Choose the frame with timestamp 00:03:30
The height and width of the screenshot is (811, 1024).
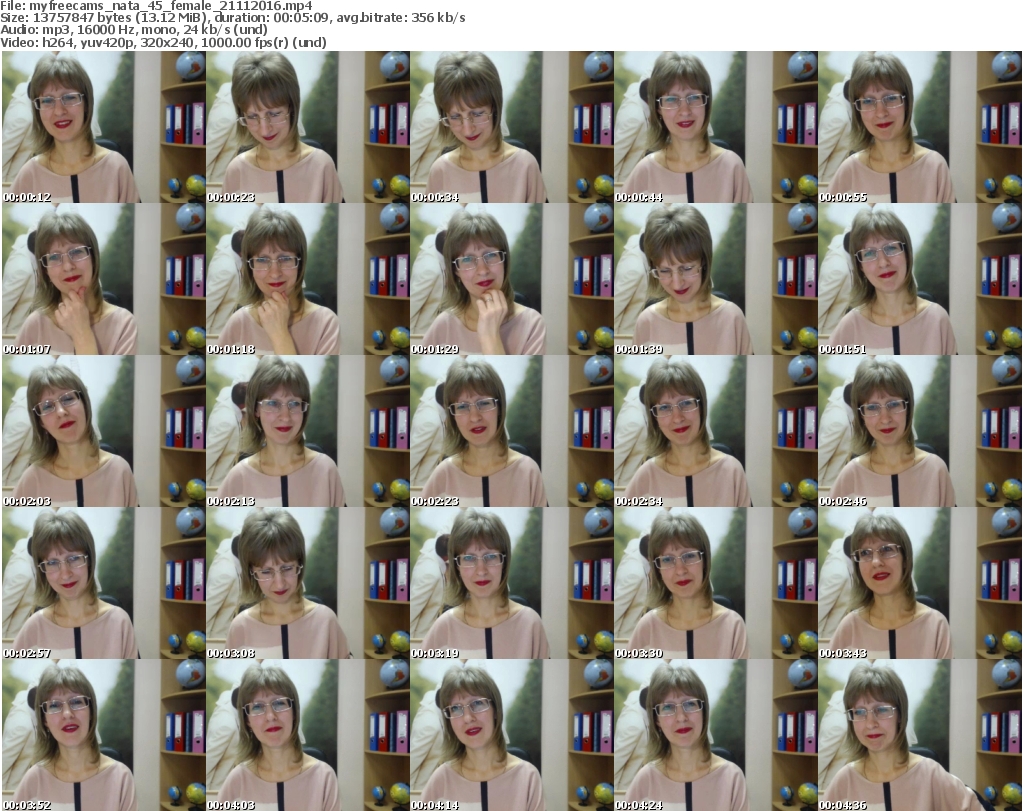(x=716, y=583)
